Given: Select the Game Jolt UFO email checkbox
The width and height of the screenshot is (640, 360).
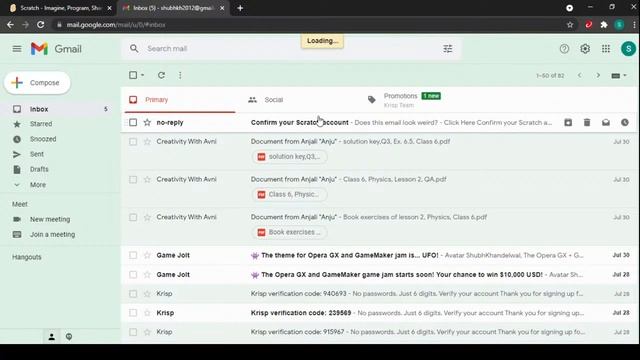Looking at the screenshot, I should pyautogui.click(x=133, y=256).
